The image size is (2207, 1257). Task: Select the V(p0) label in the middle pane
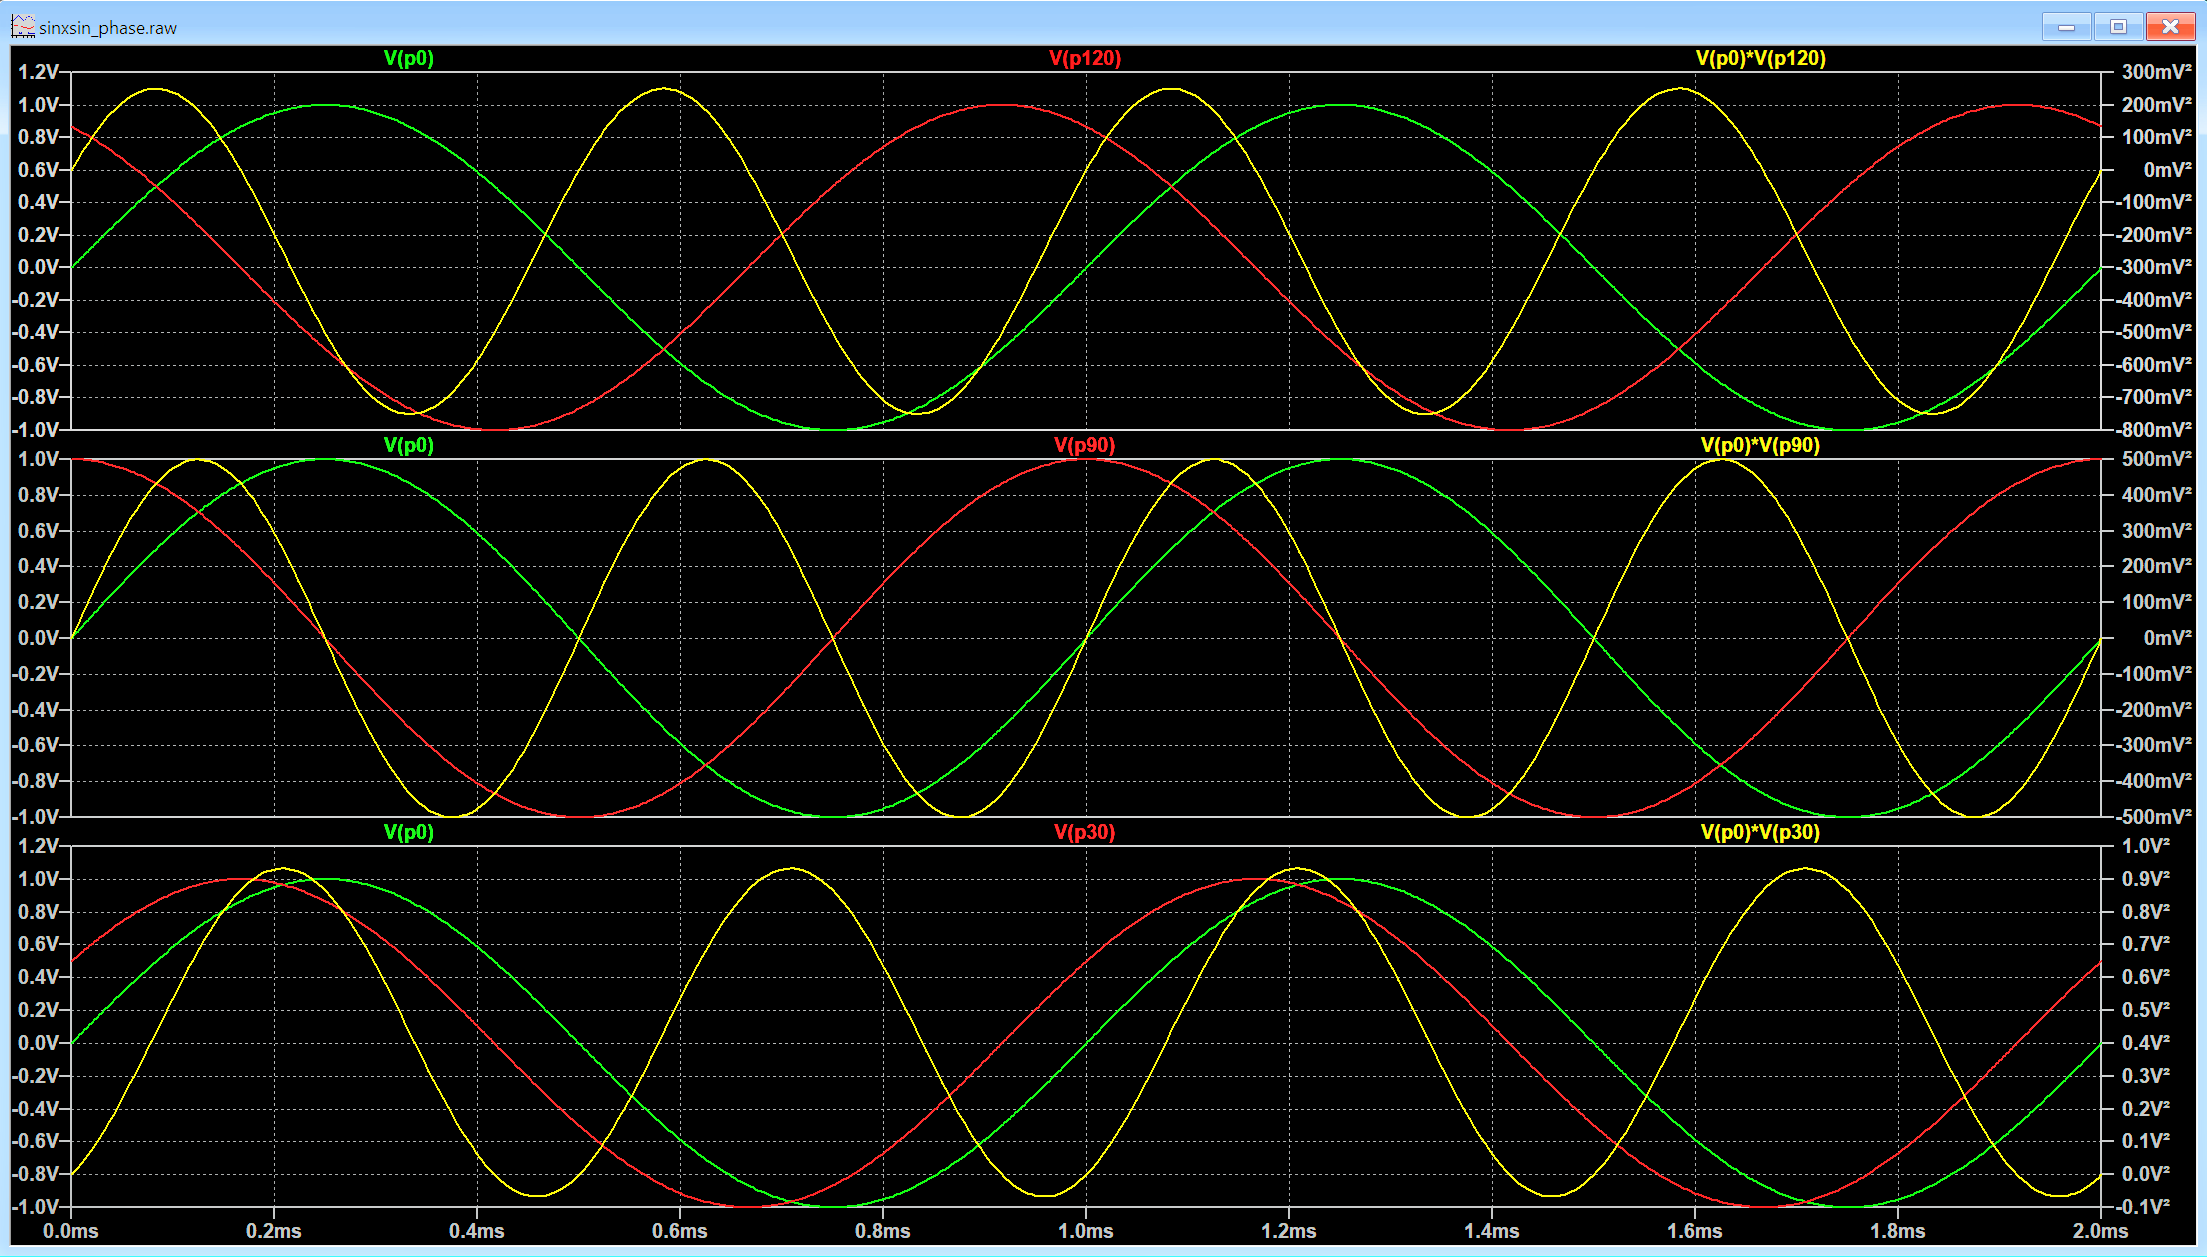[x=409, y=445]
